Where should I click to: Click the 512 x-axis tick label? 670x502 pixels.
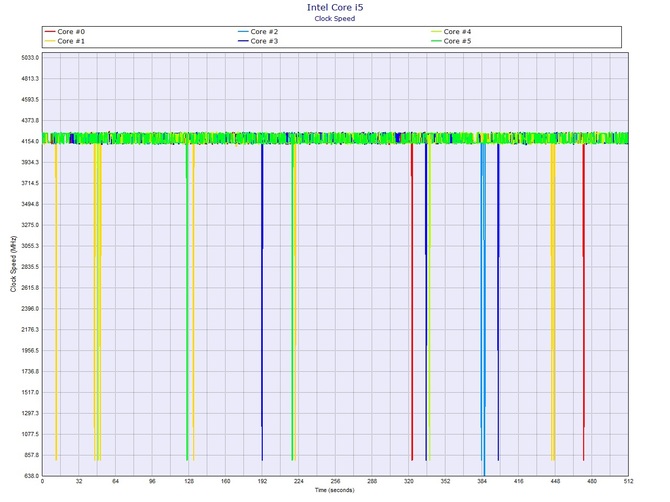click(628, 481)
